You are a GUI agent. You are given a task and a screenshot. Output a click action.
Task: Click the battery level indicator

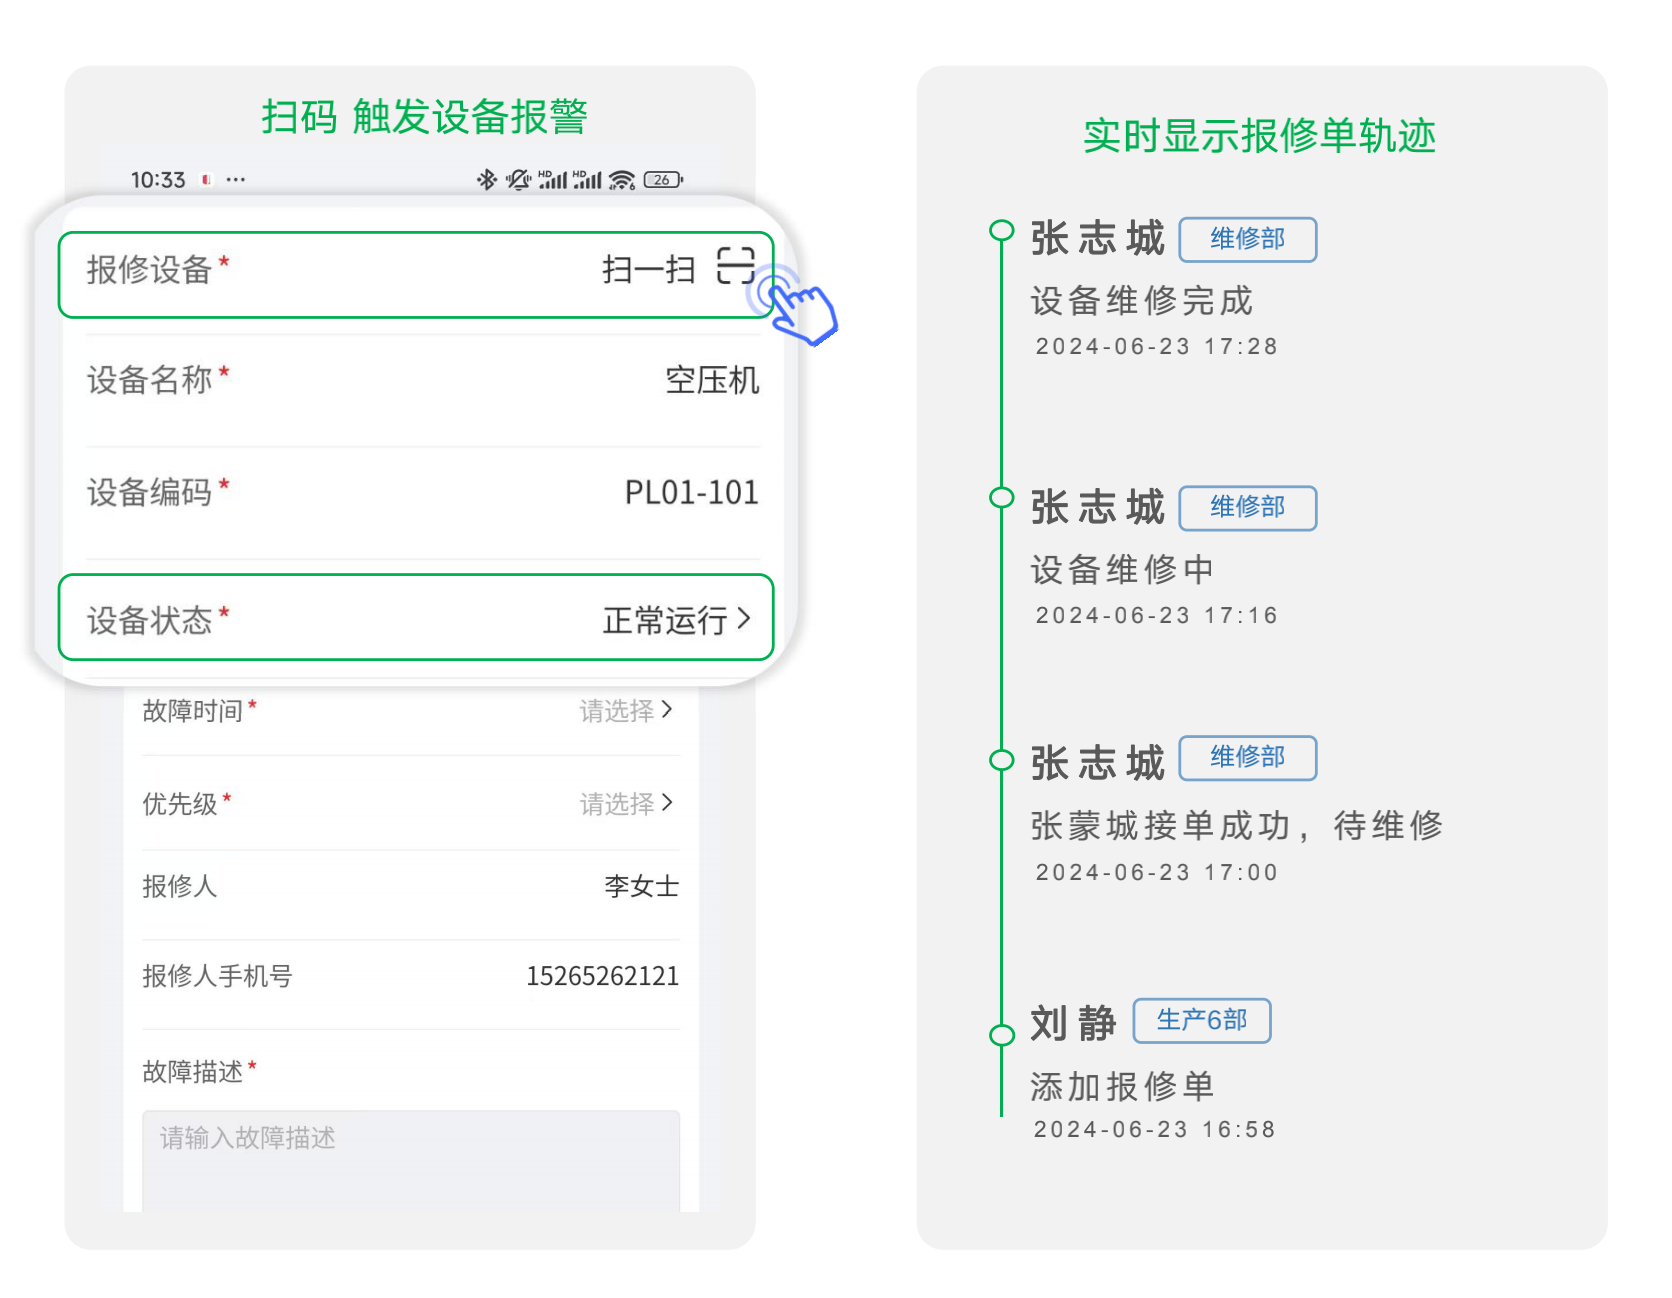click(663, 180)
